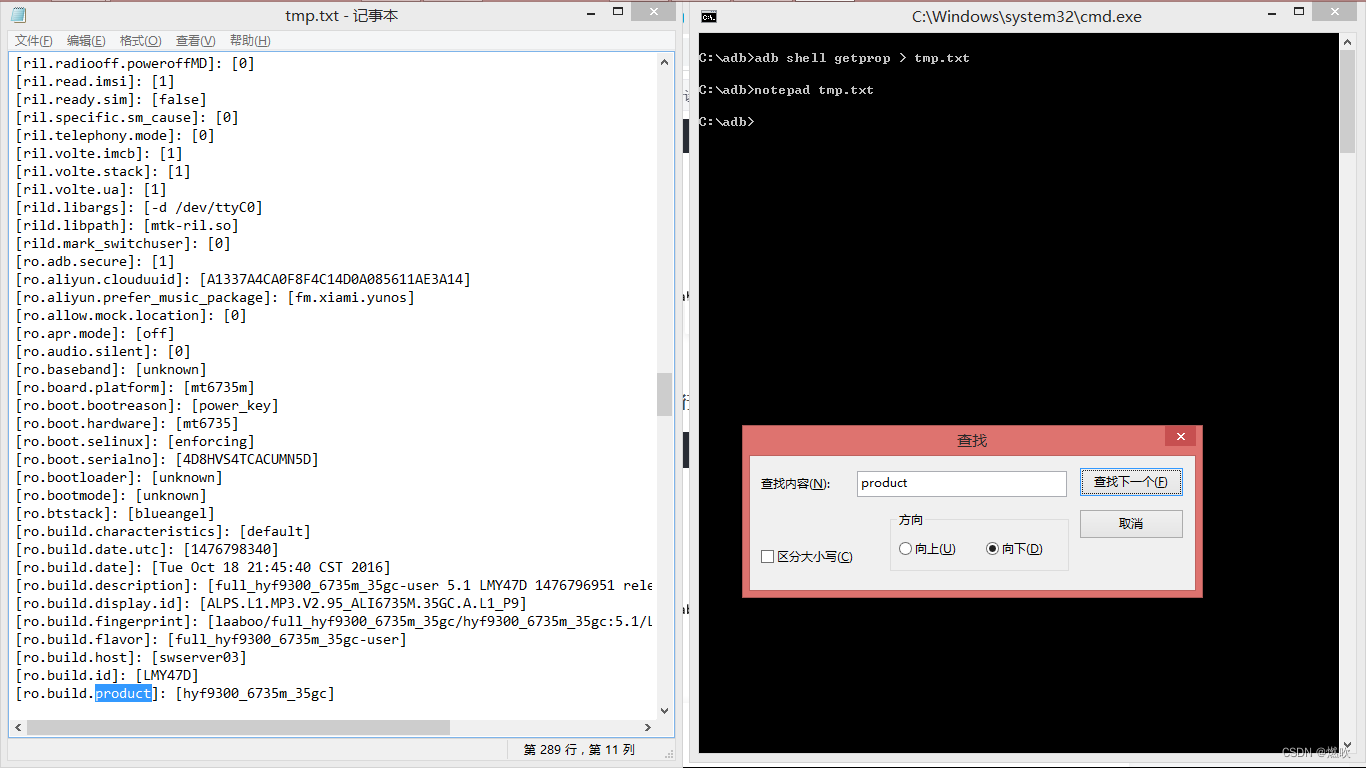The height and width of the screenshot is (768, 1366).
Task: Click cmd window vertical scrollbar thumb
Action: (1347, 101)
